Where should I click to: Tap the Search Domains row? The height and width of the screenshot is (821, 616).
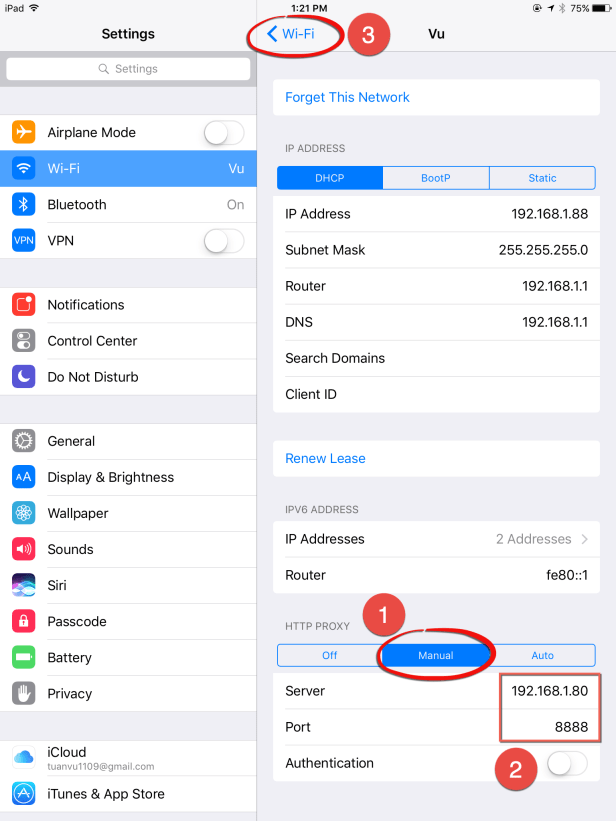pos(436,358)
